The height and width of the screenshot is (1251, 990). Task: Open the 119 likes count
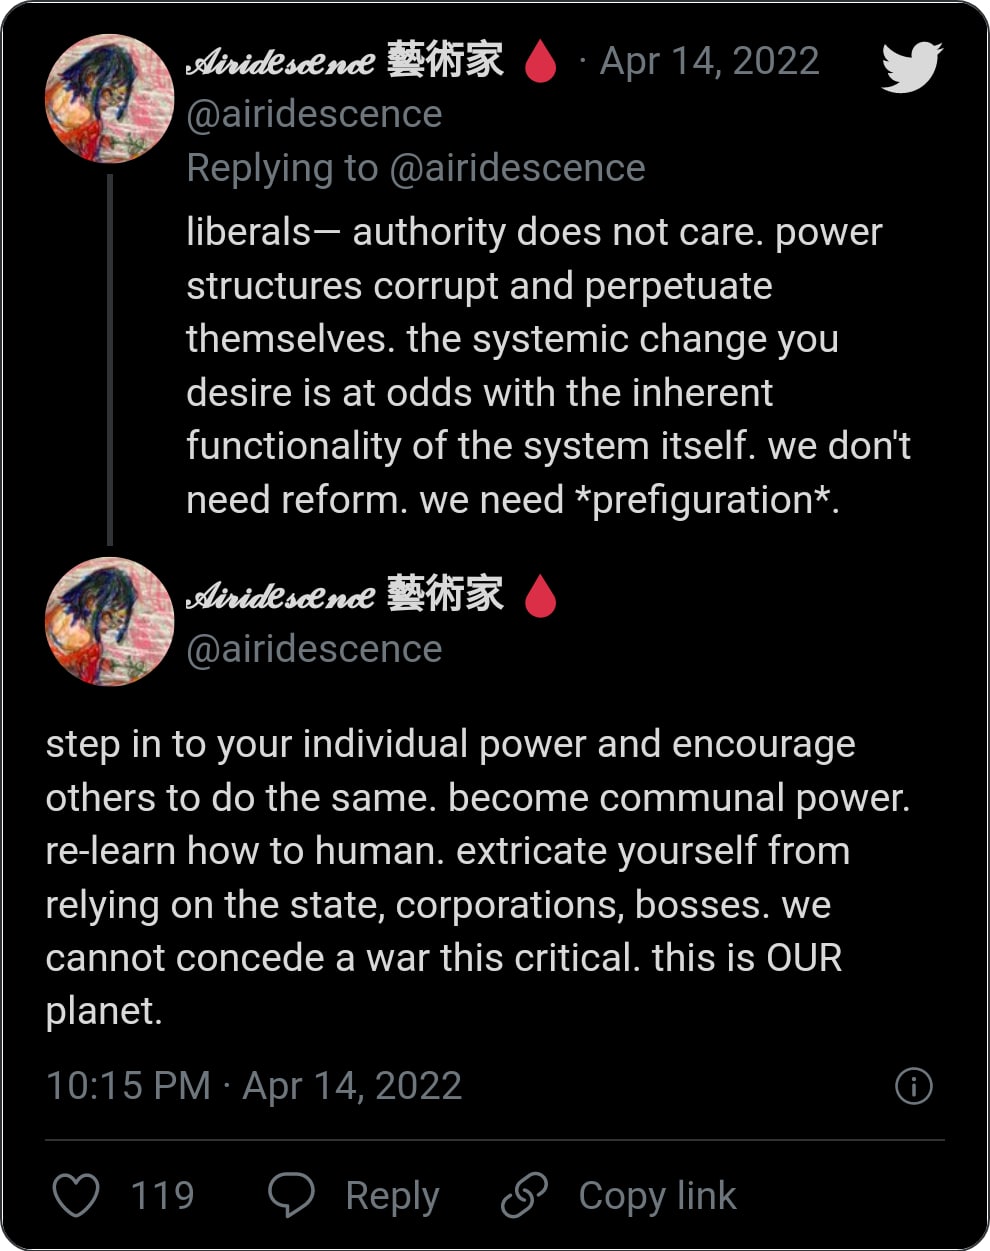pos(162,1196)
